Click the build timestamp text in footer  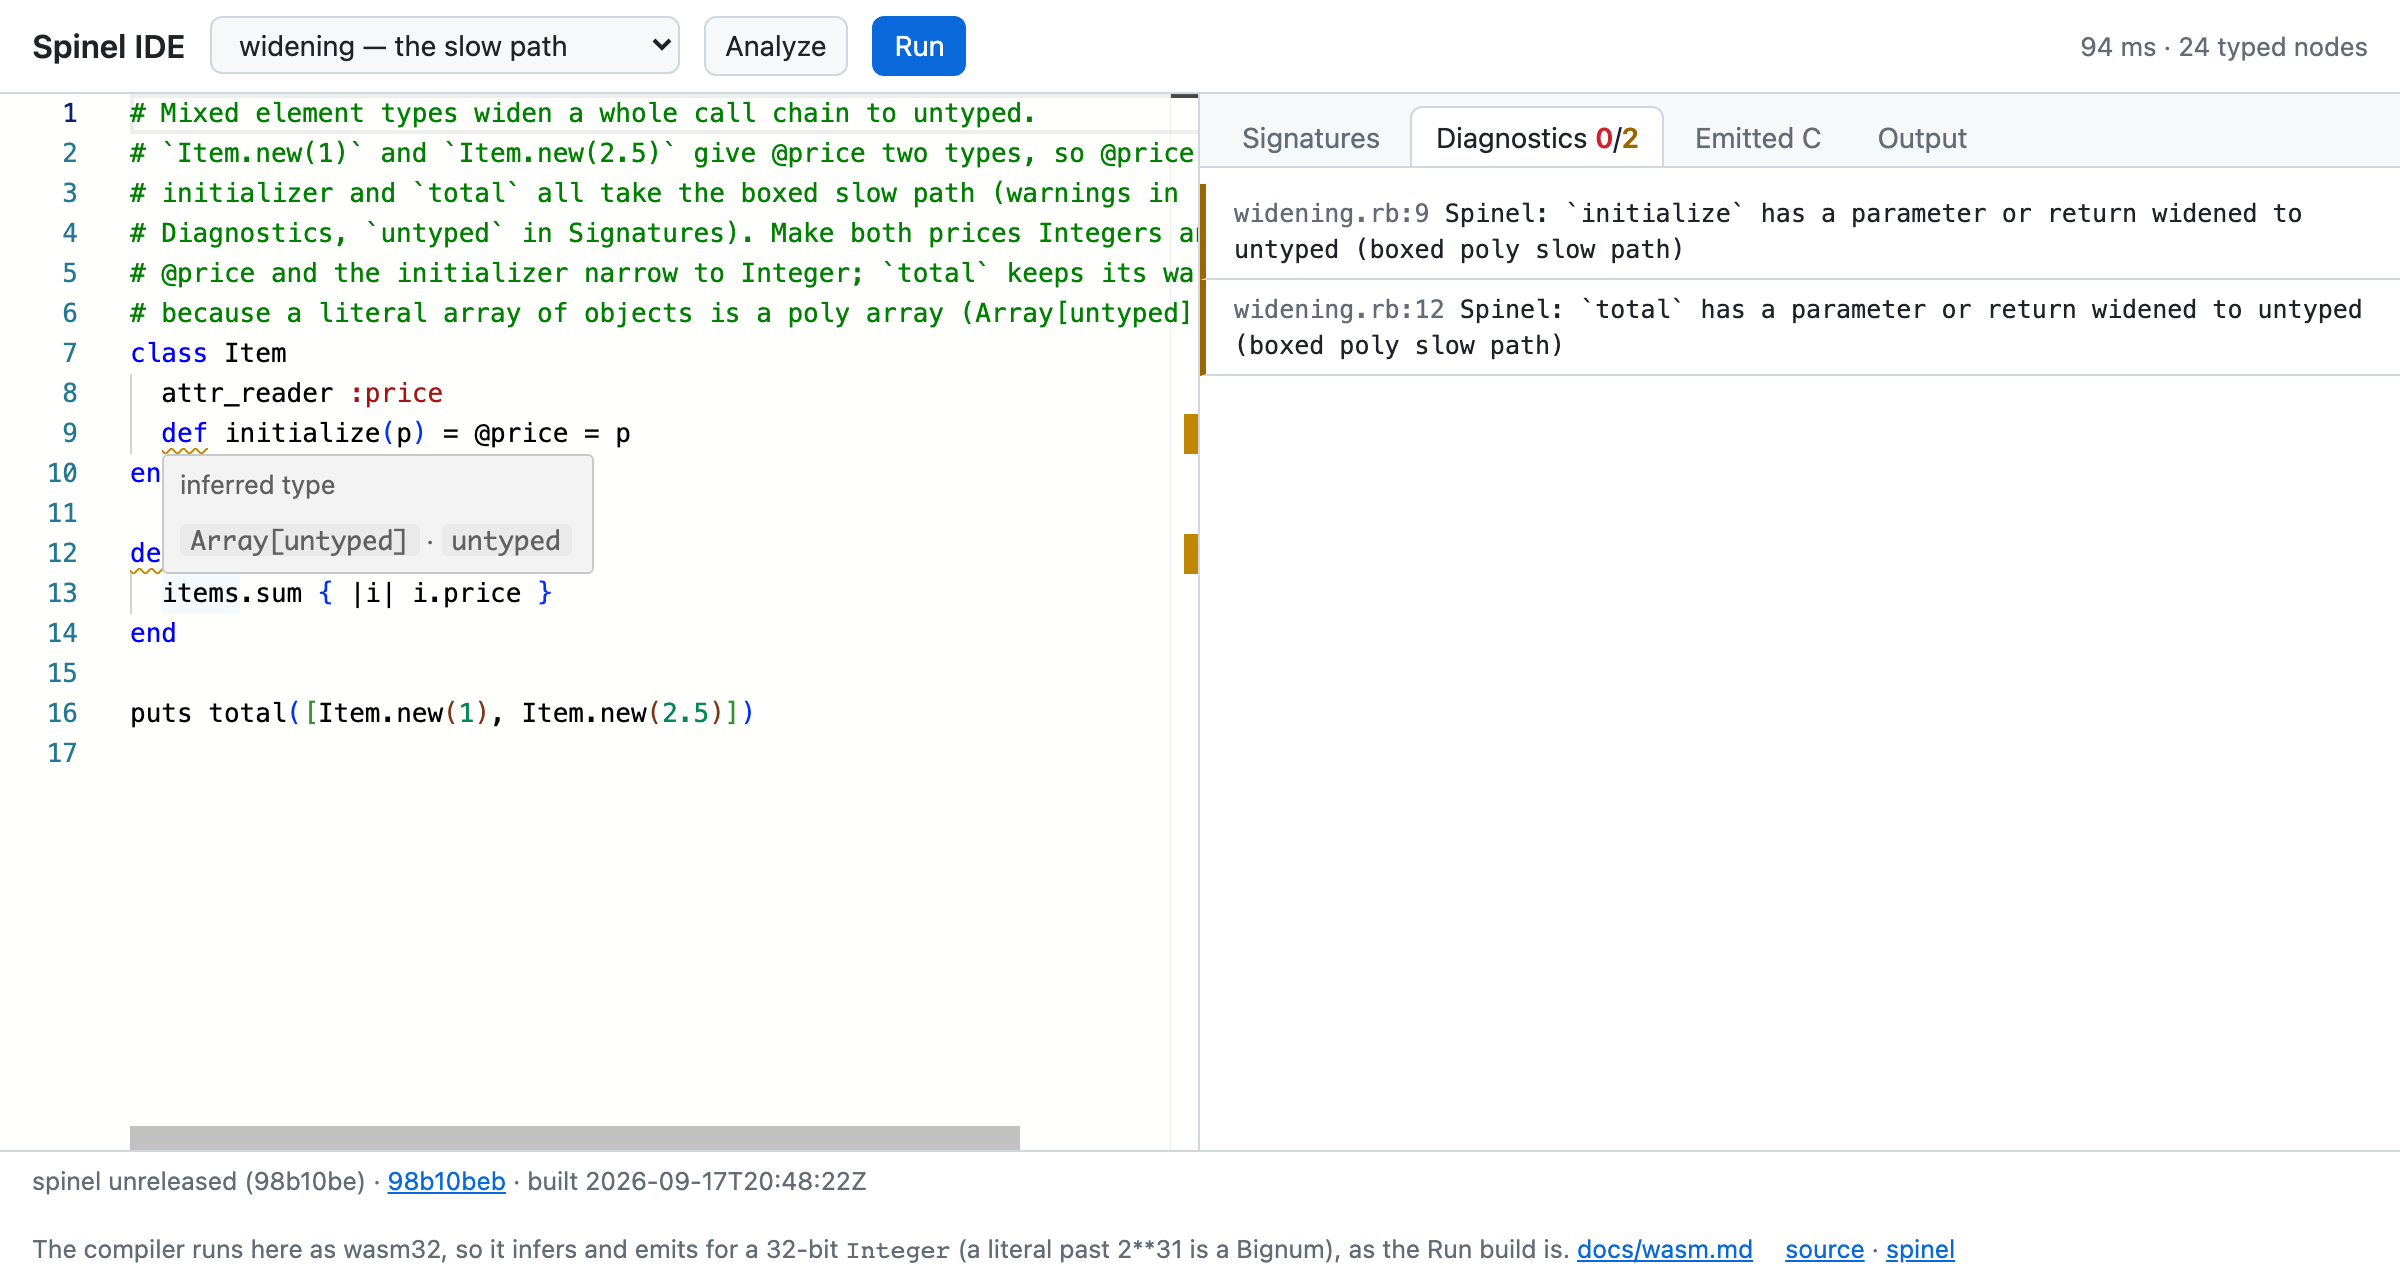pyautogui.click(x=697, y=1181)
